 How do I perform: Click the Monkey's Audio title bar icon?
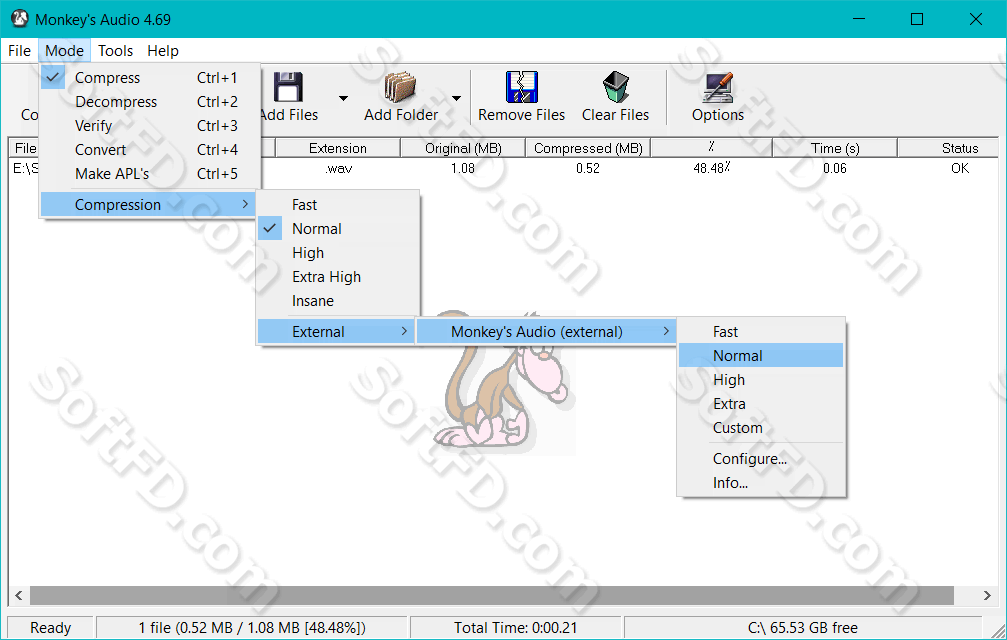[x=20, y=19]
